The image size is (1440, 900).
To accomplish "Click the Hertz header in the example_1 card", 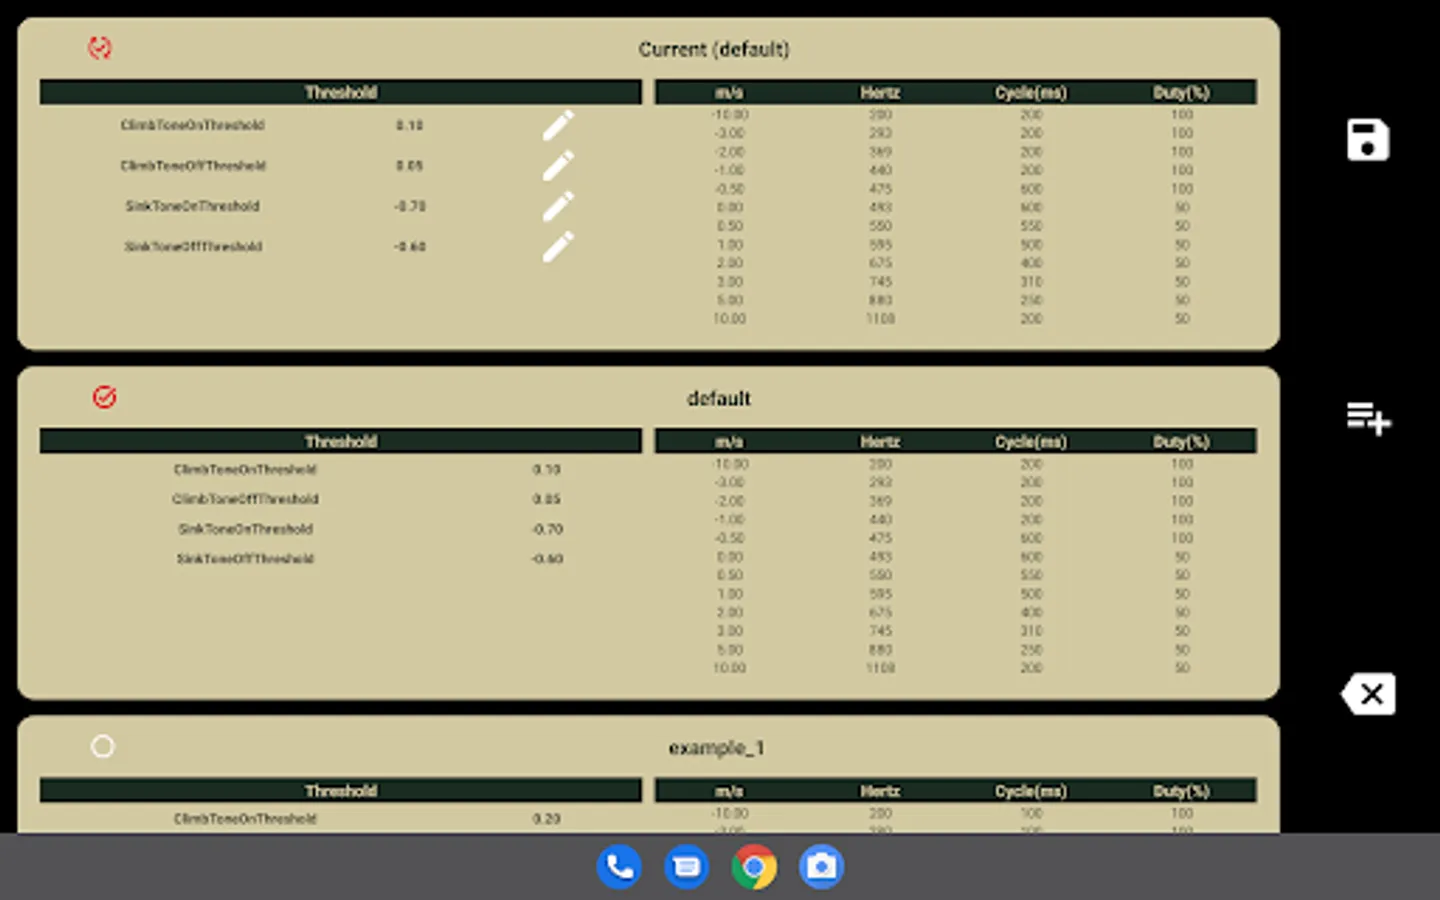I will pos(880,790).
